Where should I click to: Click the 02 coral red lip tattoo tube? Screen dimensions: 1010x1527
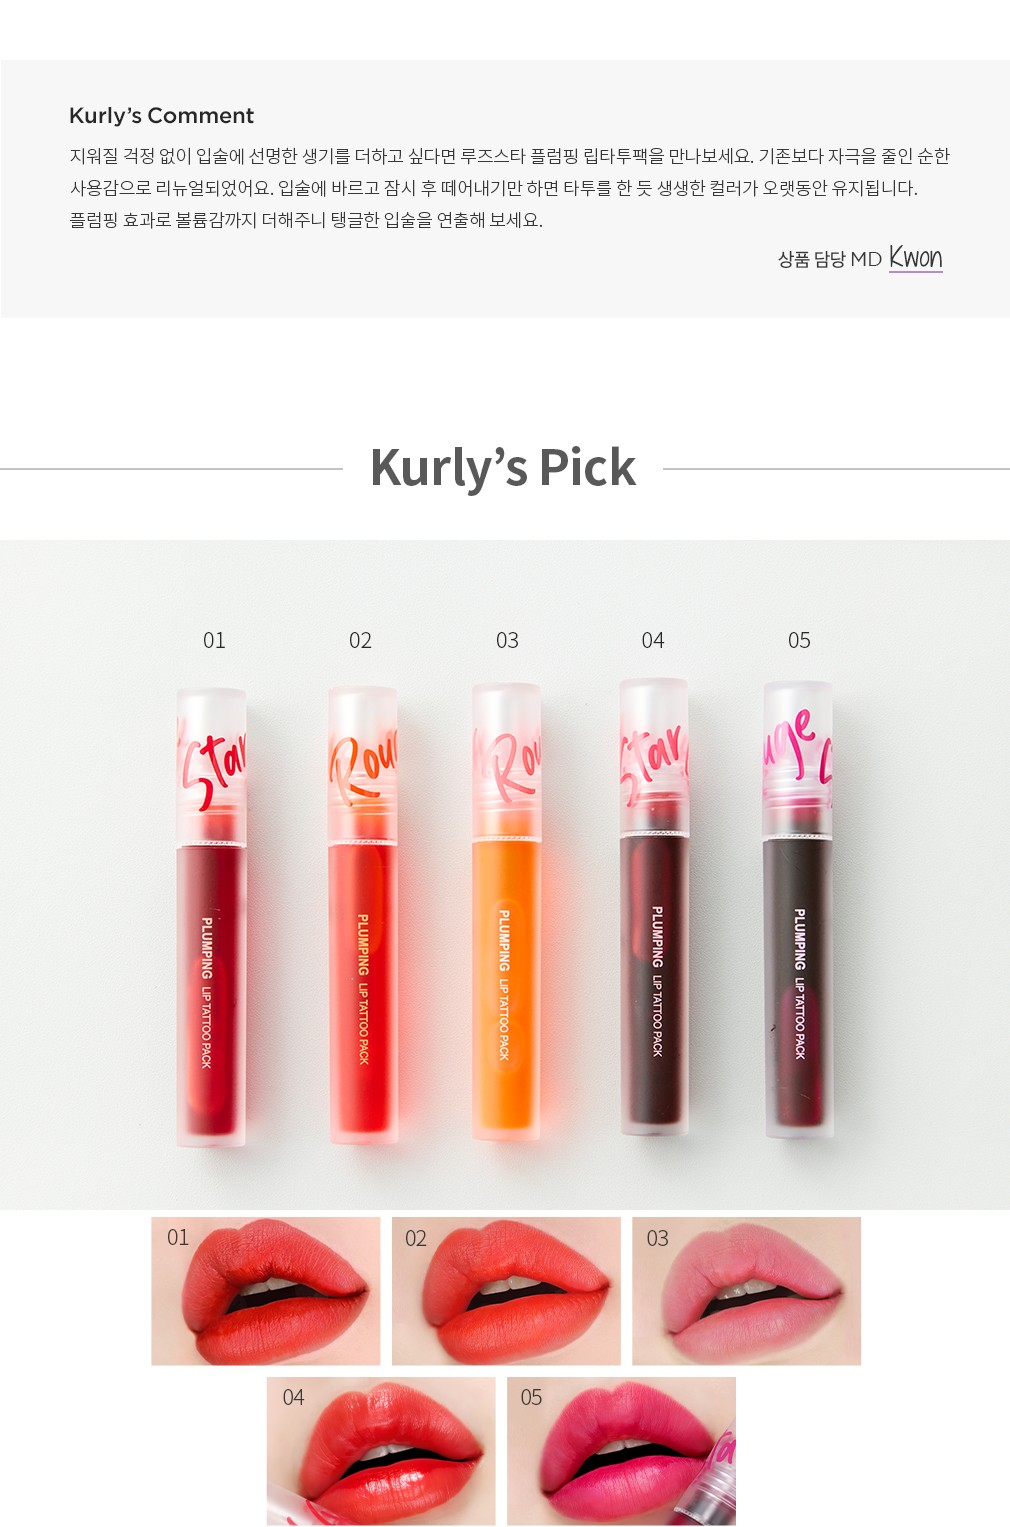coord(363,915)
